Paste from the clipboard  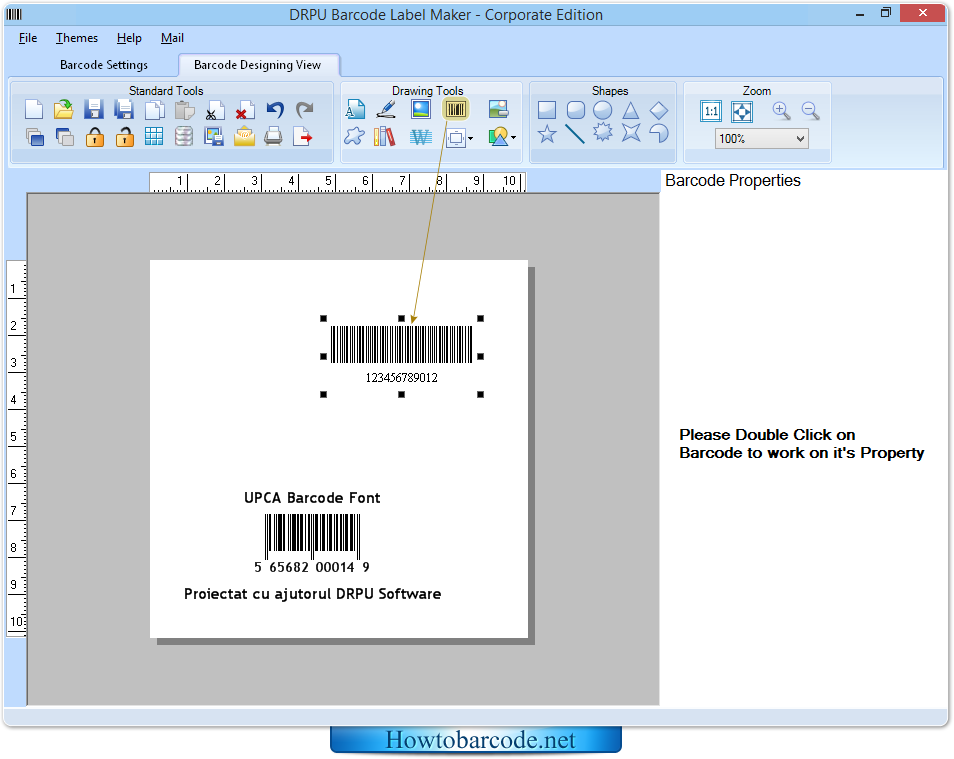184,110
